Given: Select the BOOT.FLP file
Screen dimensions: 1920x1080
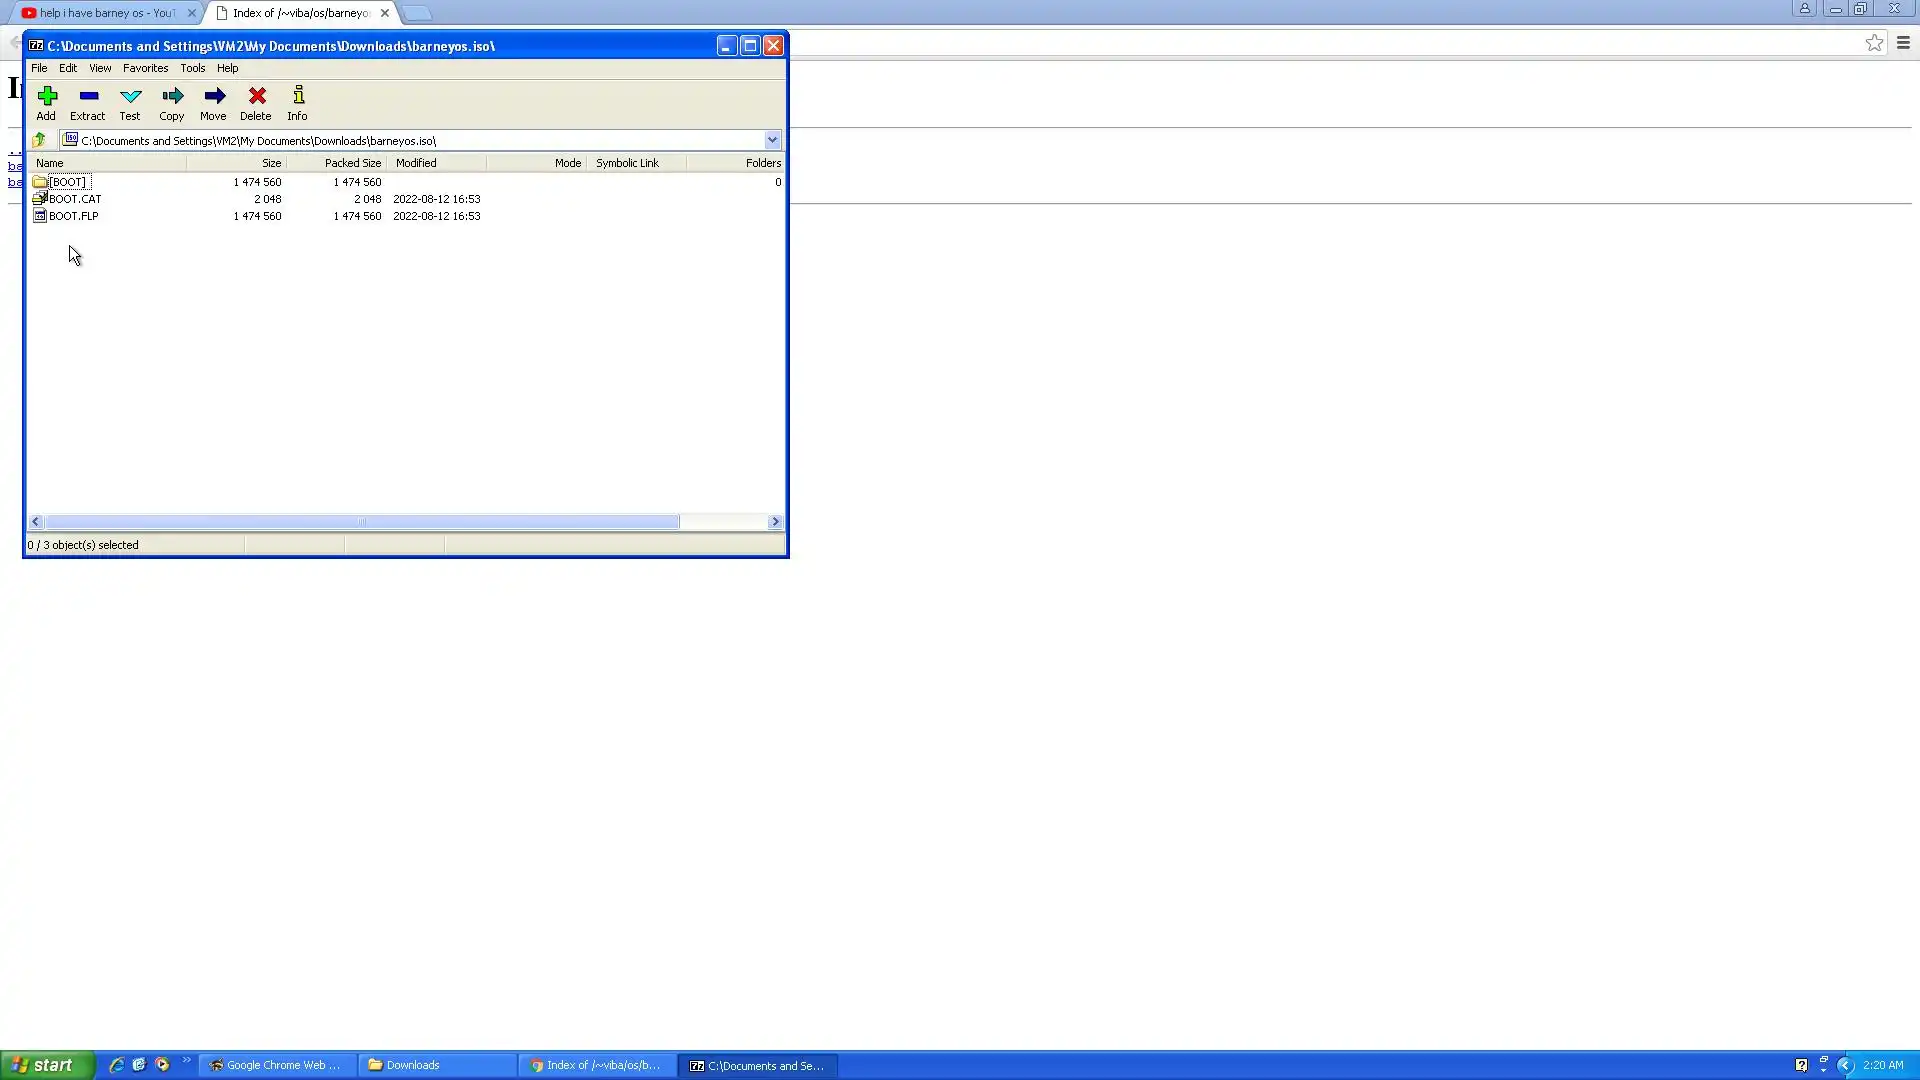Looking at the screenshot, I should (73, 216).
